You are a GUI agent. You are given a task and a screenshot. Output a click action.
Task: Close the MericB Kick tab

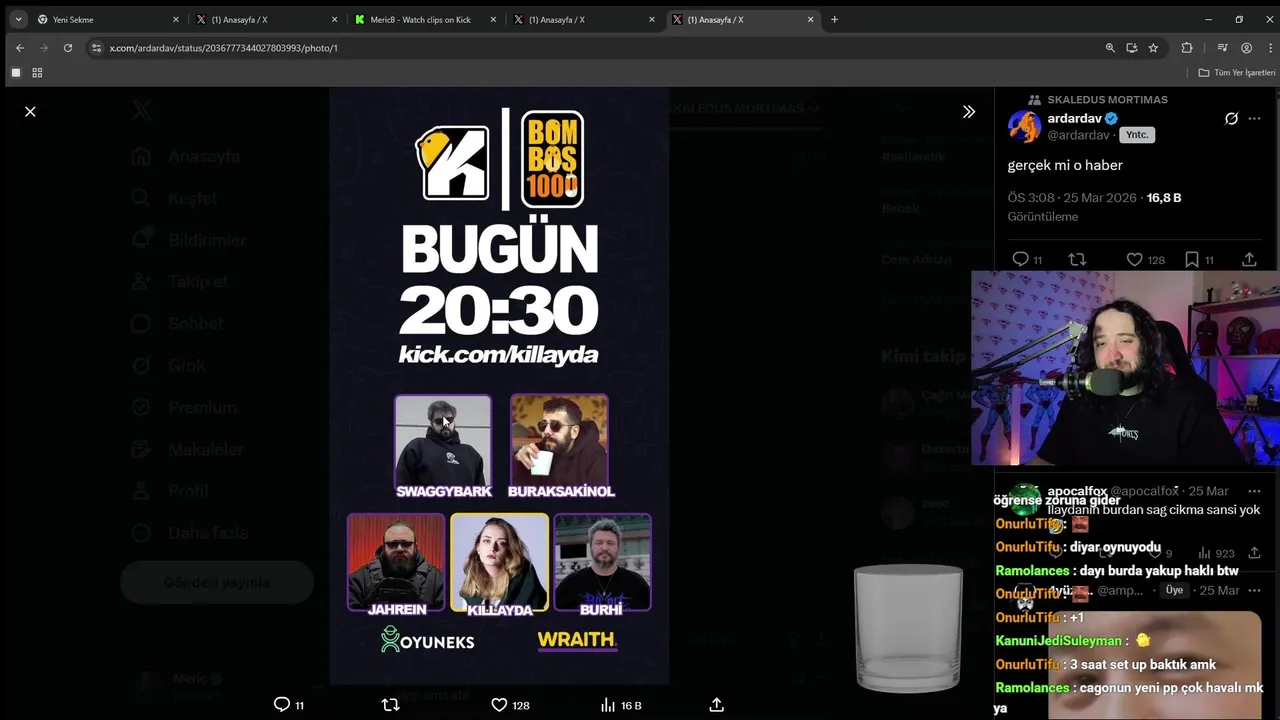click(493, 19)
